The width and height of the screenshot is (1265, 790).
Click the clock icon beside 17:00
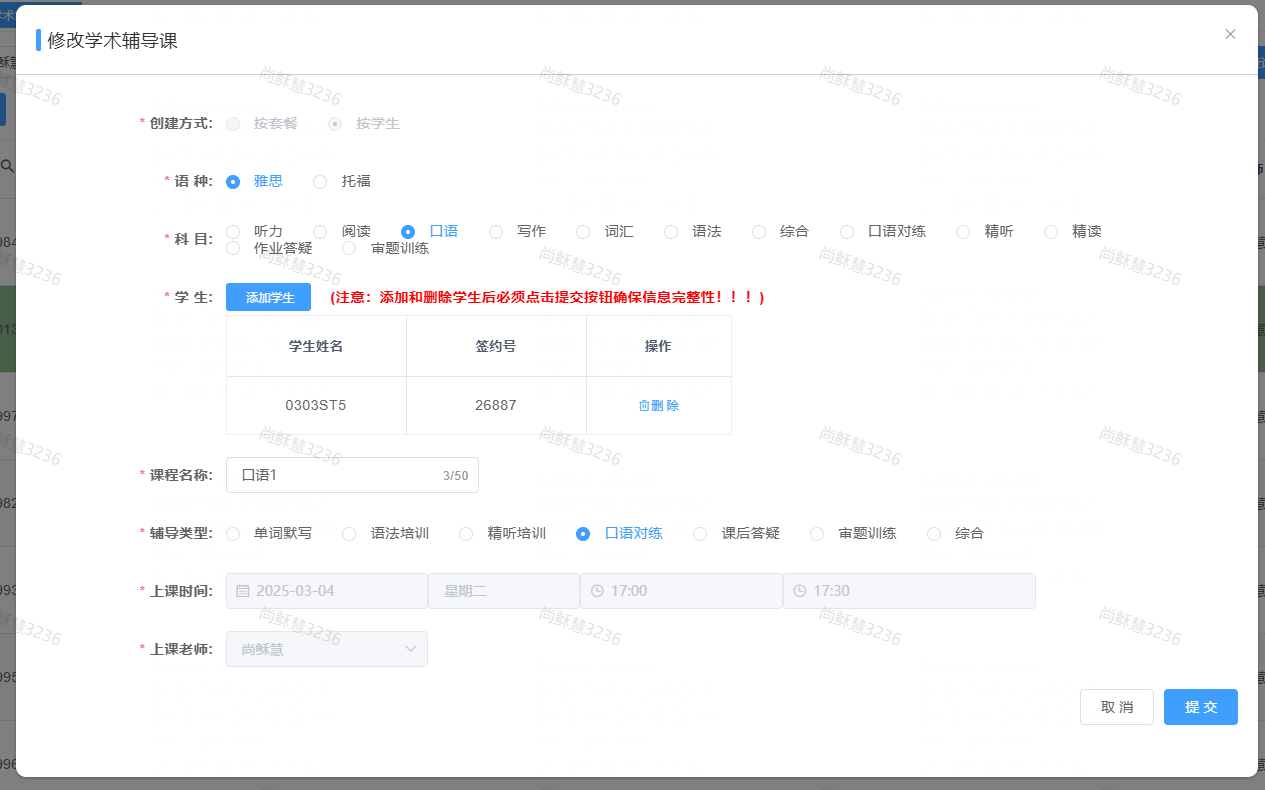597,591
